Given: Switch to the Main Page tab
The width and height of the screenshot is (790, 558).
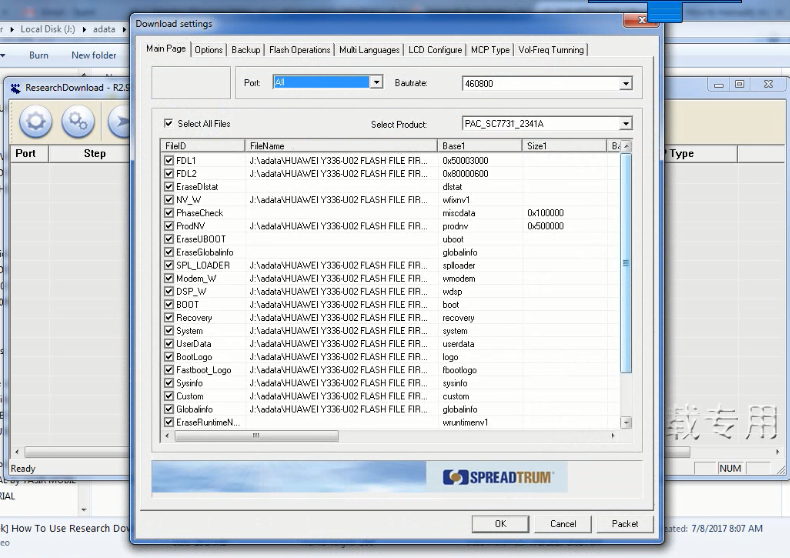Looking at the screenshot, I should 166,49.
